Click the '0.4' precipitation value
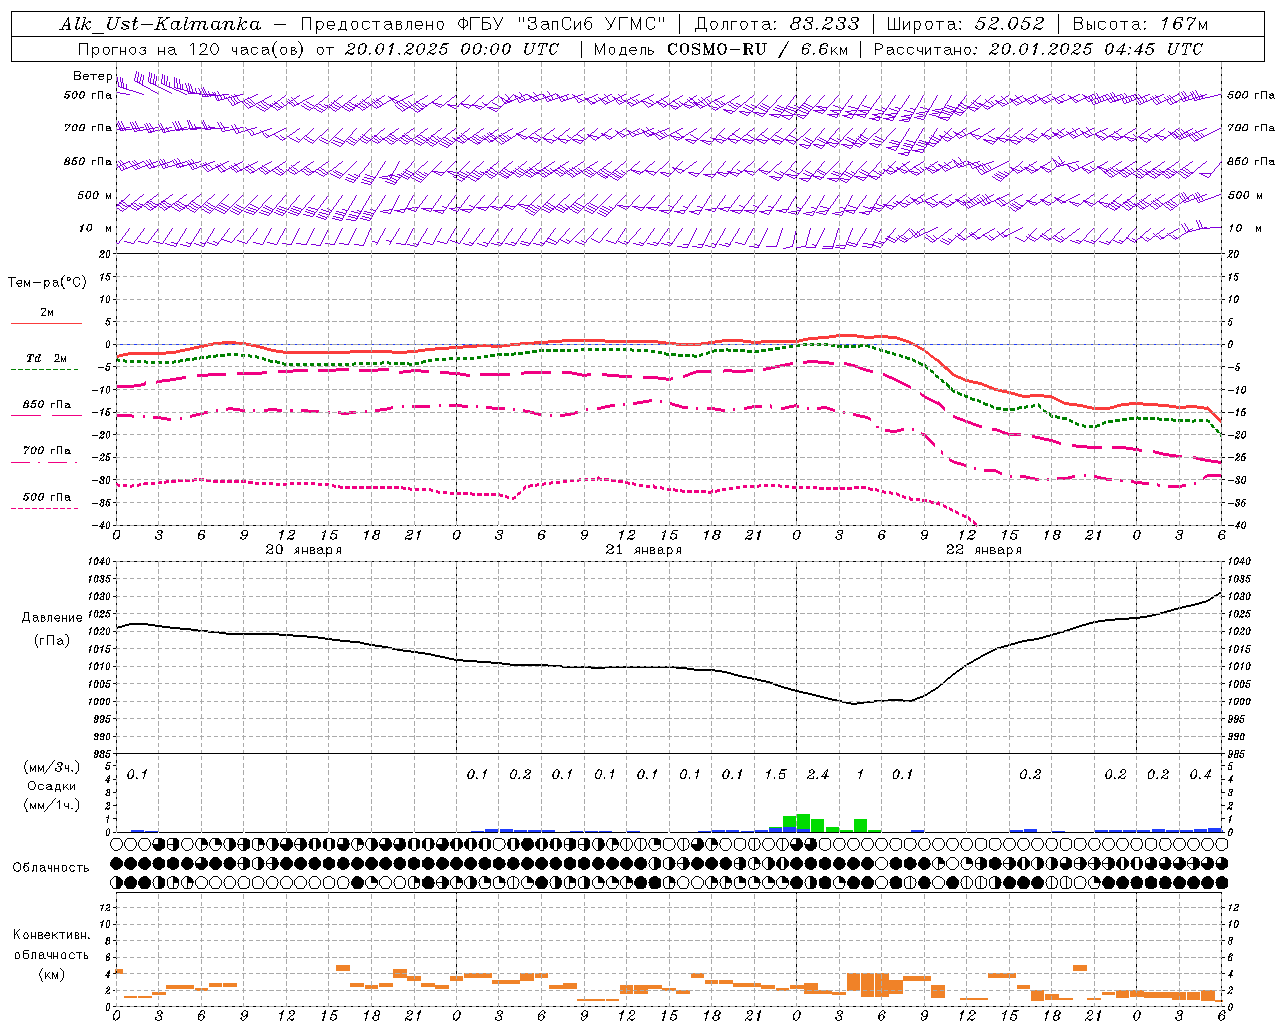This screenshot has width=1280, height=1024. 1201,775
